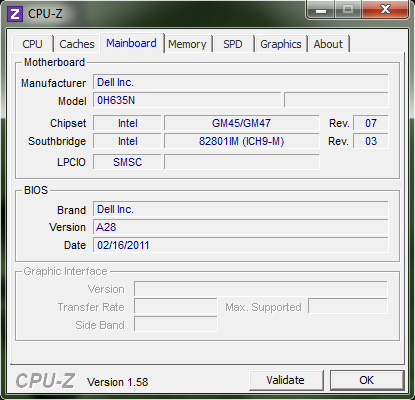Image resolution: width=415 pixels, height=400 pixels.
Task: Click LPCIO vendor value SMSC
Action: 127,162
